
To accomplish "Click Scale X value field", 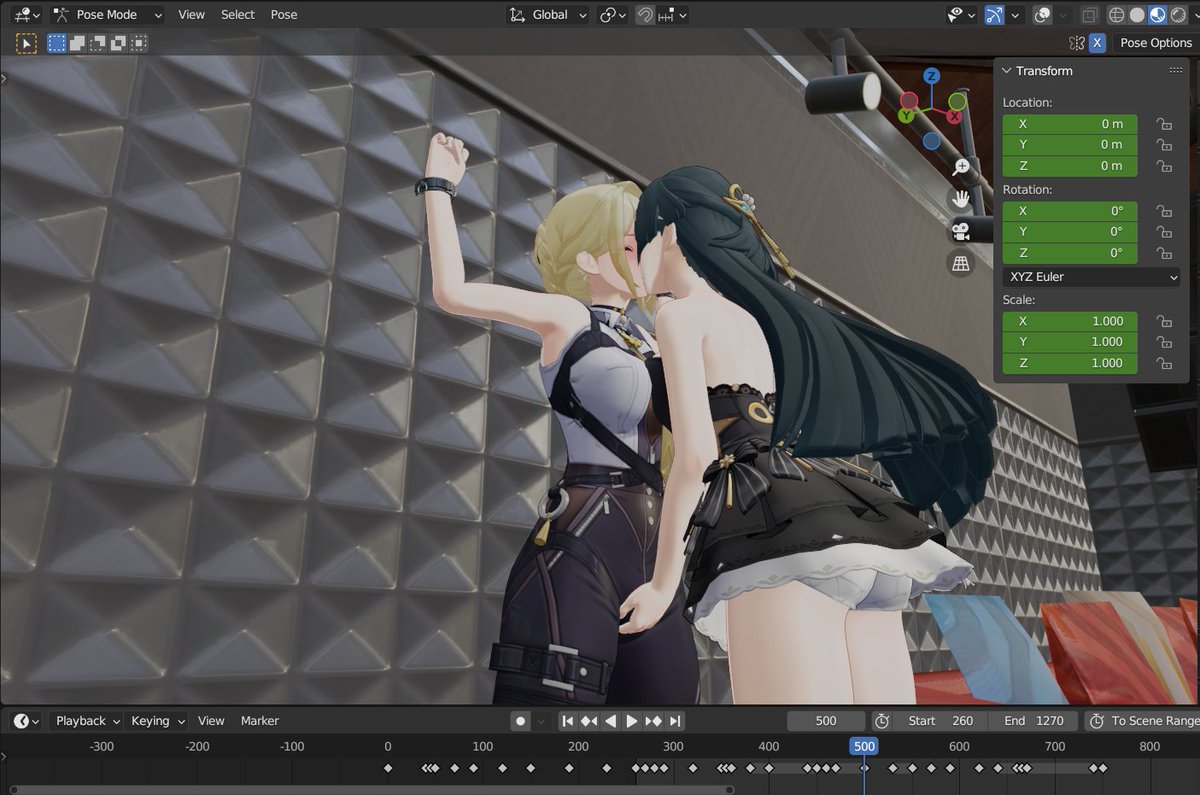I will pos(1070,321).
